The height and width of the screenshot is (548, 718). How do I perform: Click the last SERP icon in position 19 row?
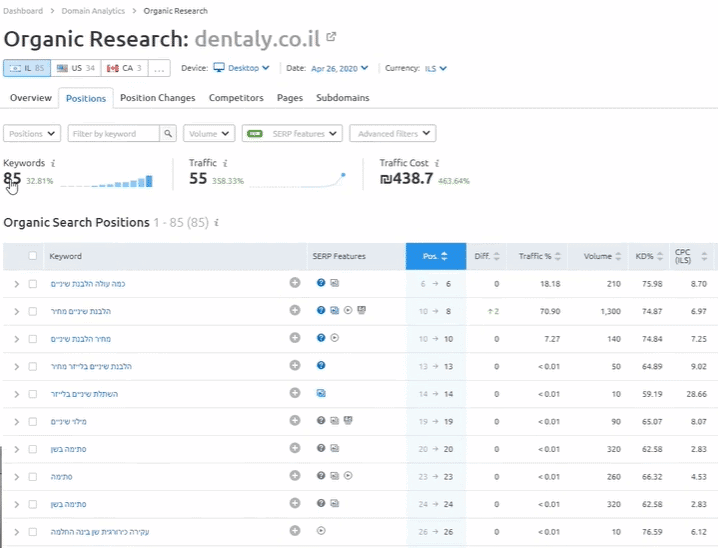coord(348,420)
